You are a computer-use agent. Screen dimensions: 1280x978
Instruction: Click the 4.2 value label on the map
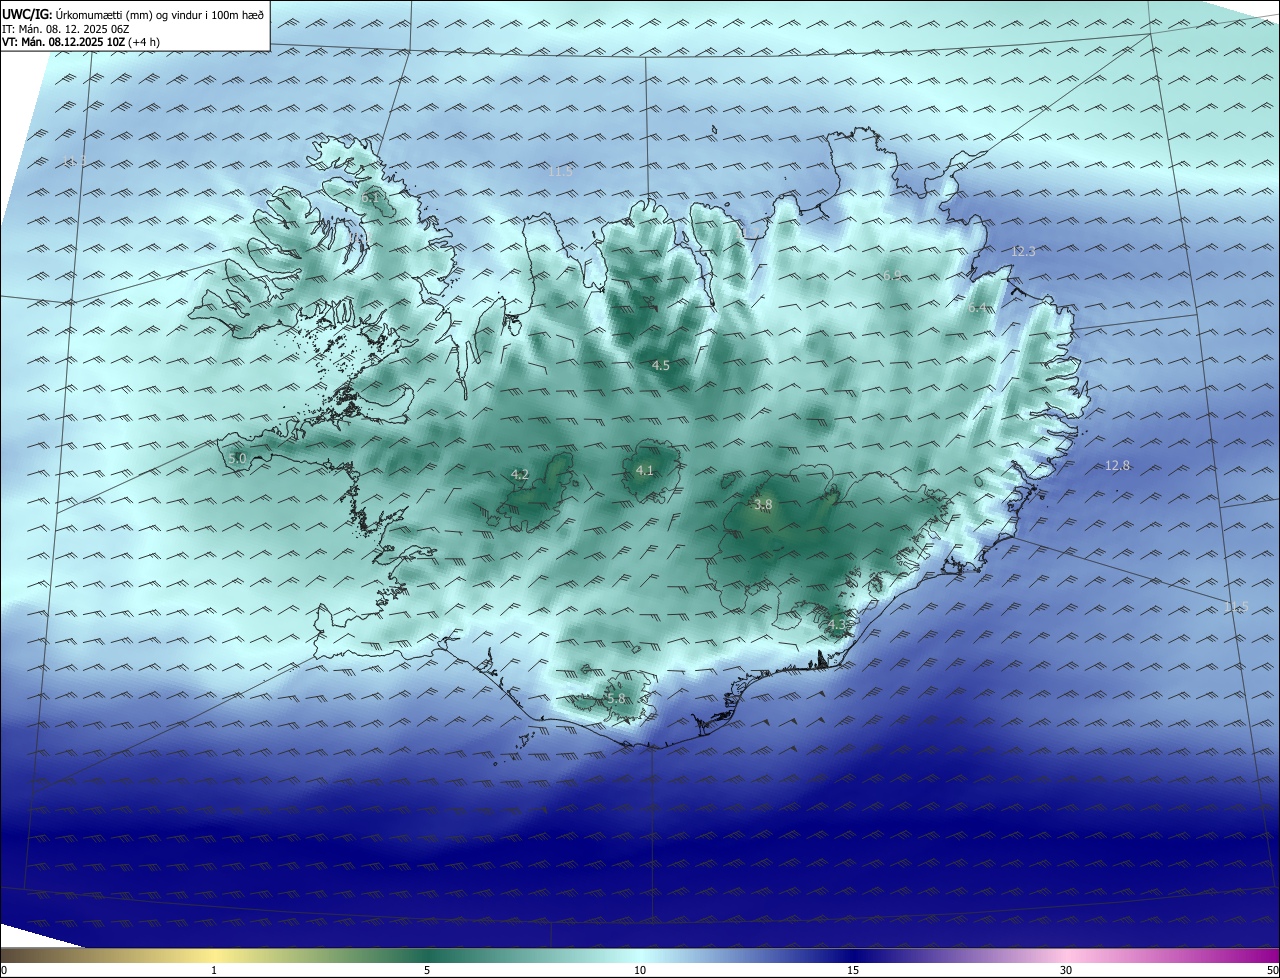(x=520, y=475)
